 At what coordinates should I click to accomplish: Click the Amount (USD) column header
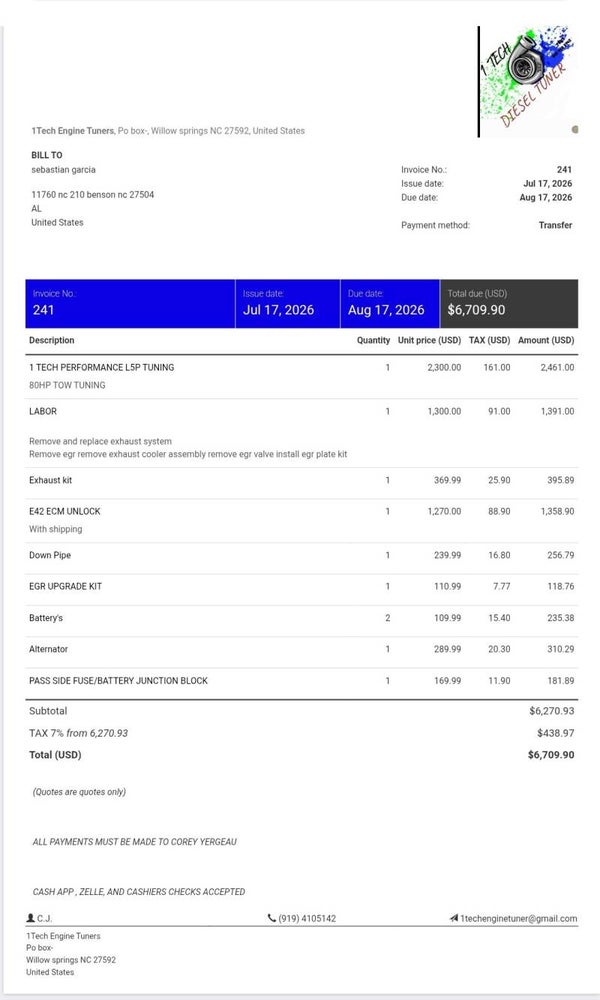(x=546, y=340)
